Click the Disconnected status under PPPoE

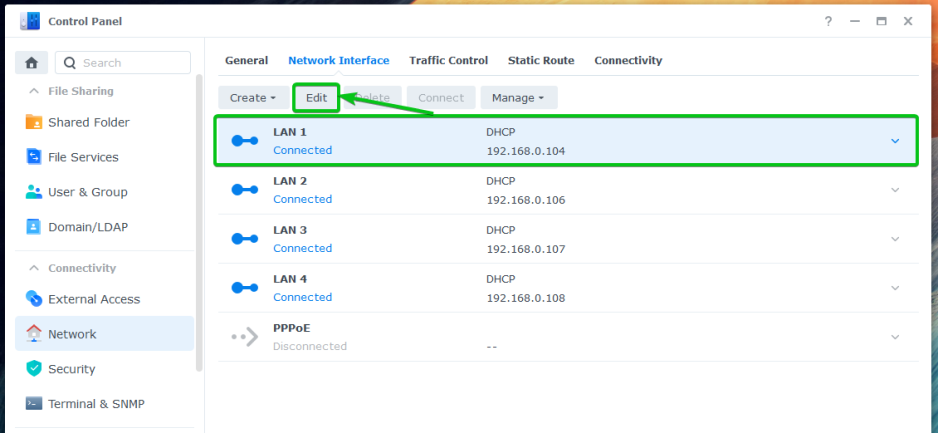pos(310,346)
